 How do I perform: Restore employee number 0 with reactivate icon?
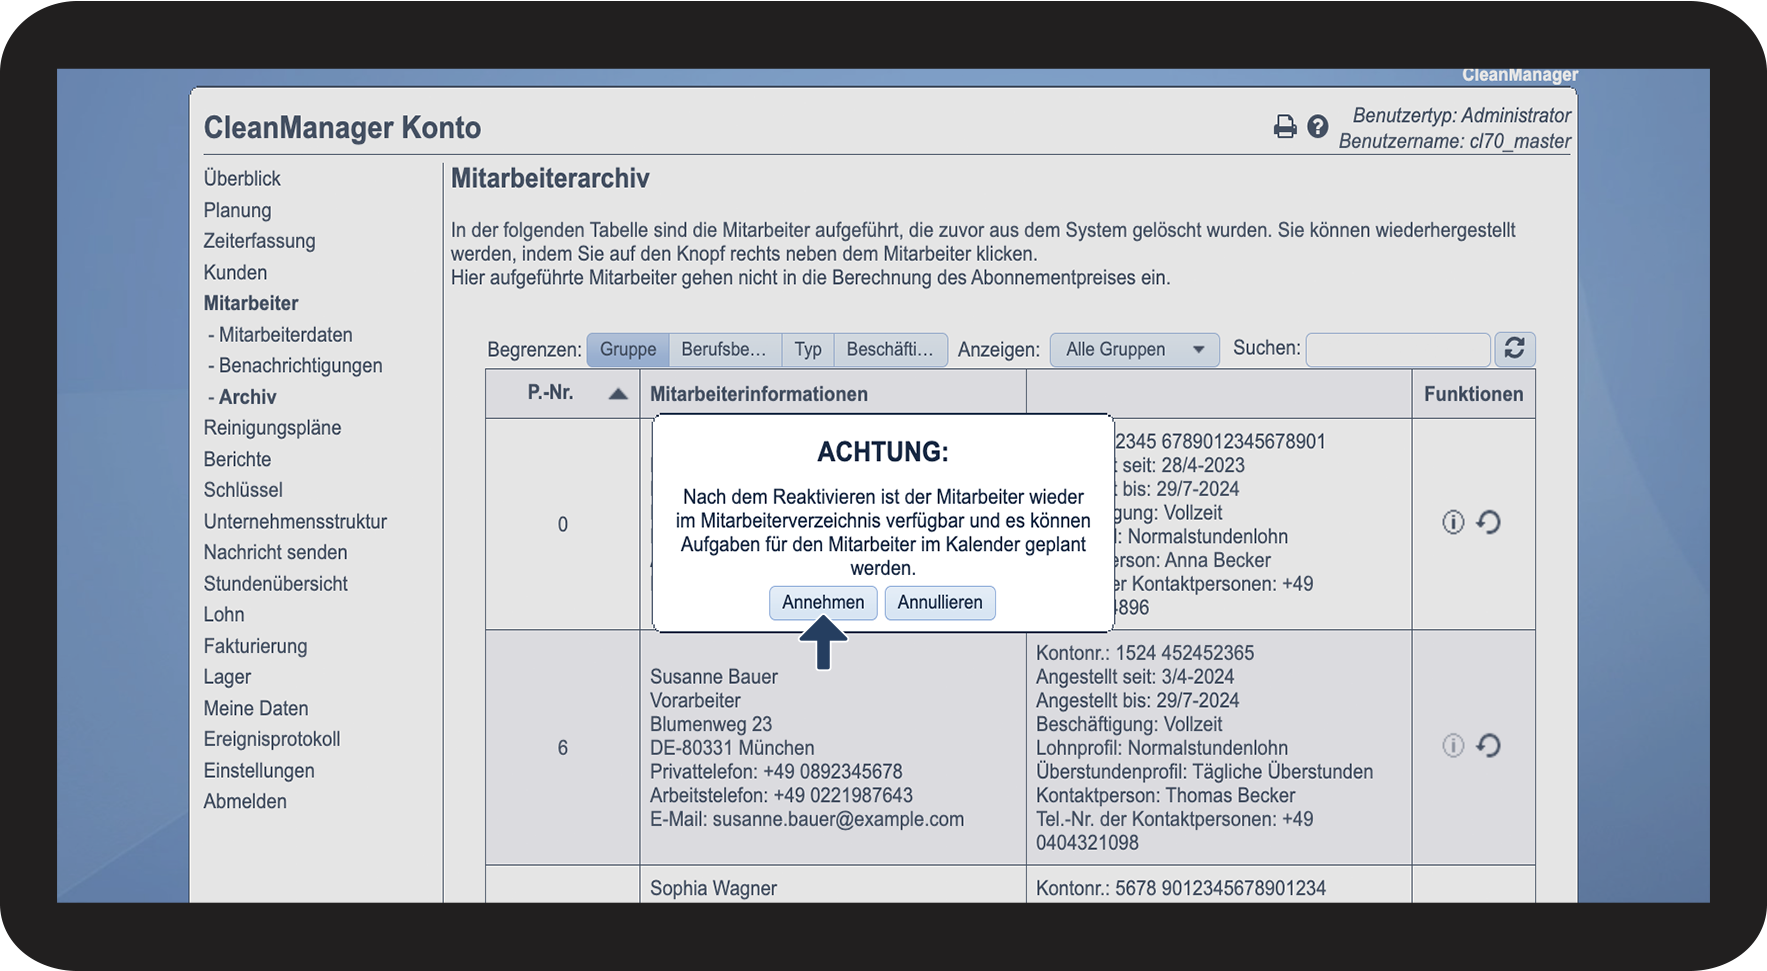pyautogui.click(x=1489, y=522)
